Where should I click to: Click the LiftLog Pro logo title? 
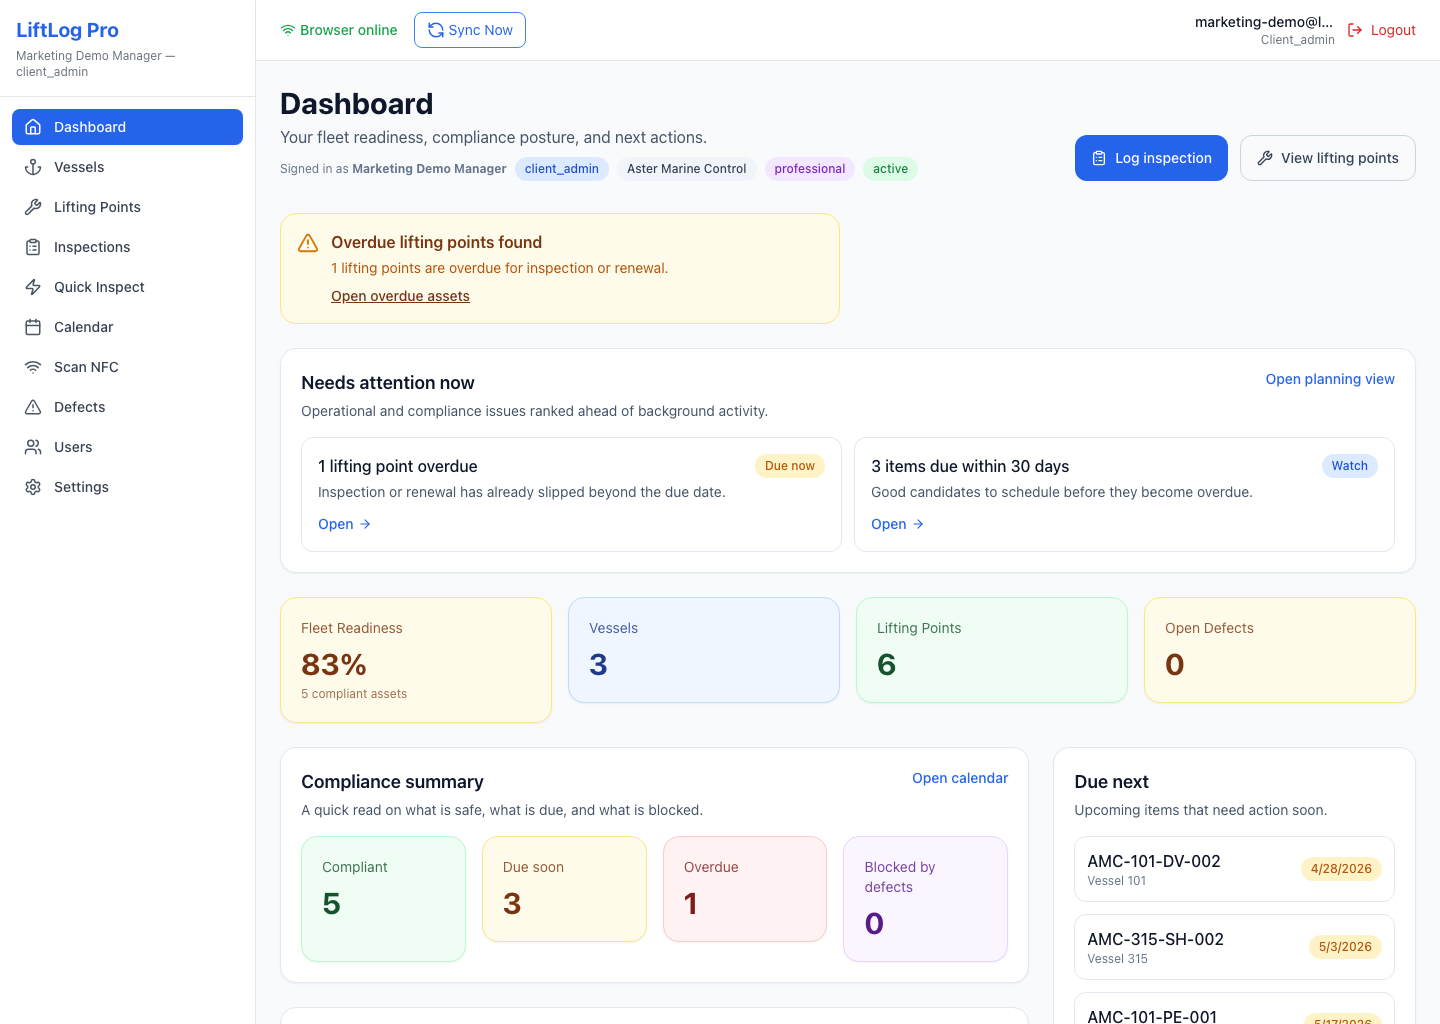67,30
